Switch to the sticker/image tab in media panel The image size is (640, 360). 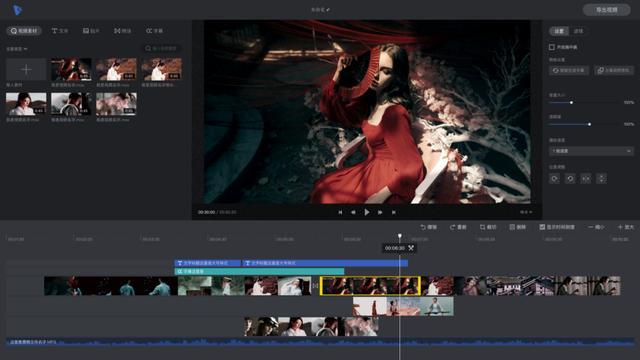tap(91, 31)
